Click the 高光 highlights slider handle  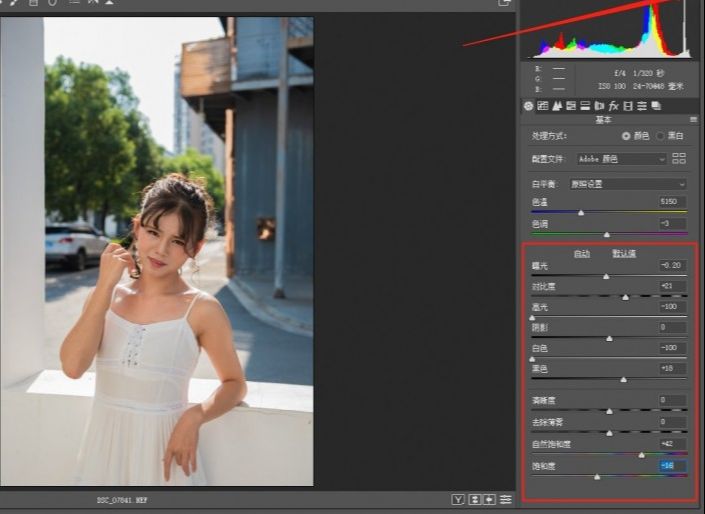[532, 317]
